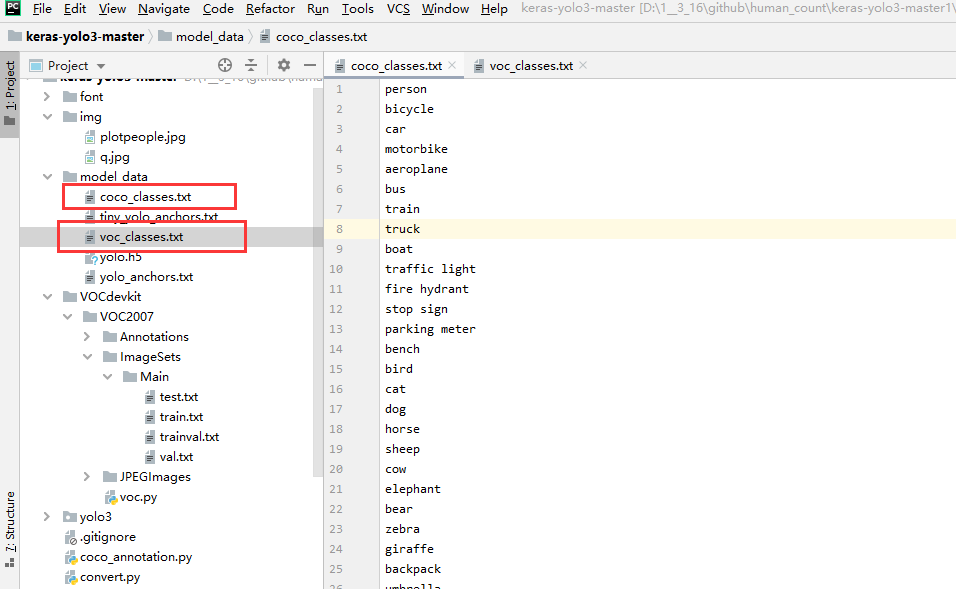Collapse the VOCdevkit folder

pyautogui.click(x=47, y=296)
